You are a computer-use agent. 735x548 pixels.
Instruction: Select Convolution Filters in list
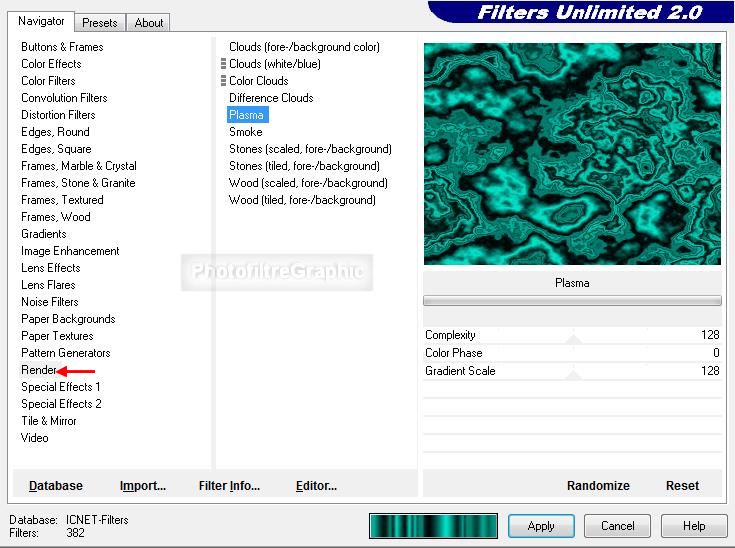64,98
